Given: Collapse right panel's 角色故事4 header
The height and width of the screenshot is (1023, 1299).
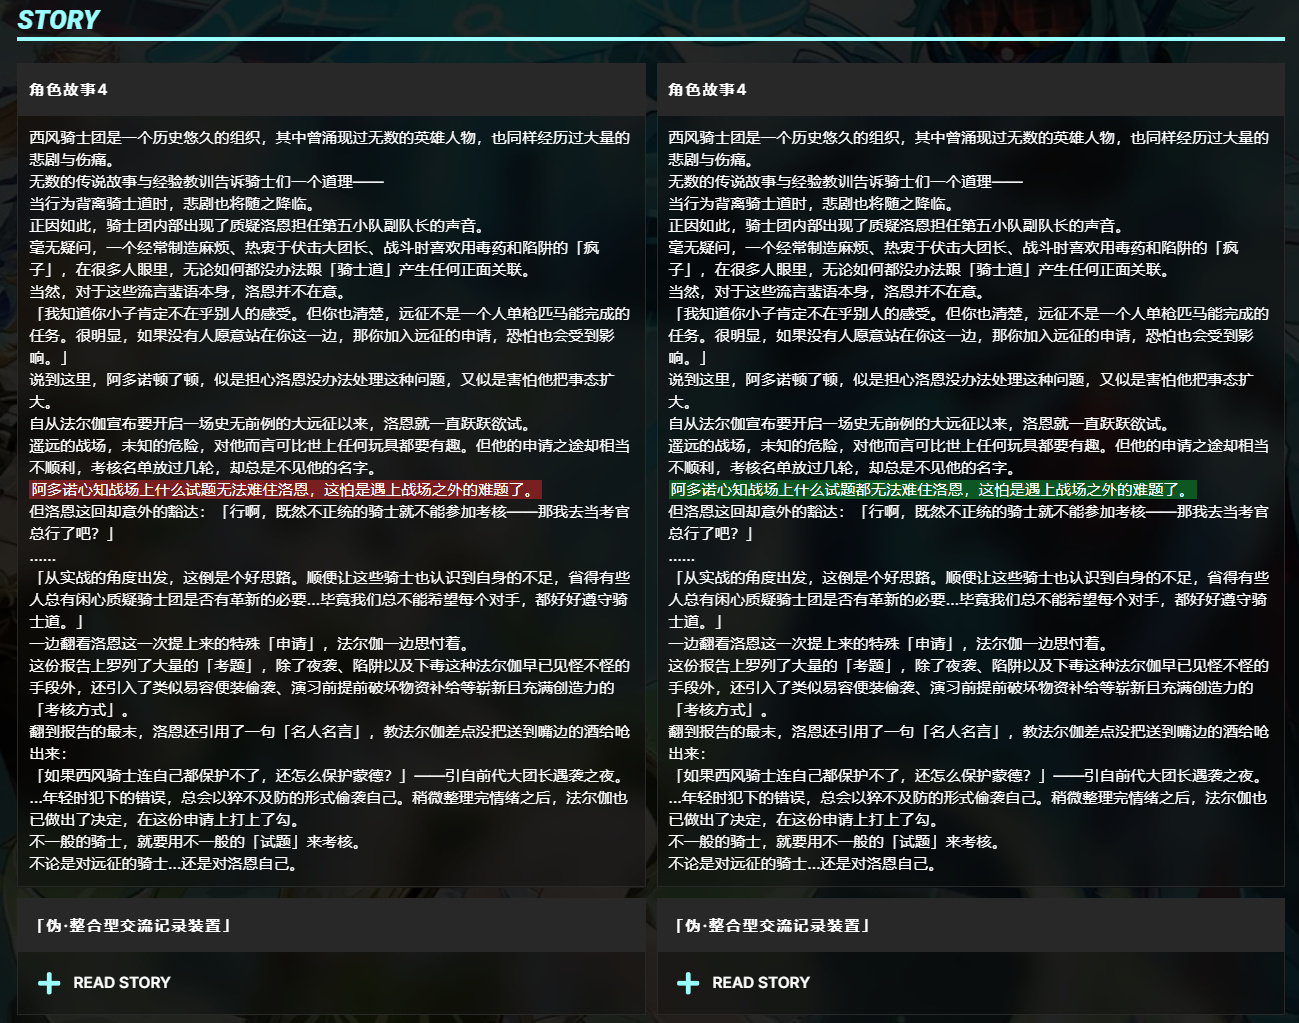Looking at the screenshot, I should click(970, 90).
